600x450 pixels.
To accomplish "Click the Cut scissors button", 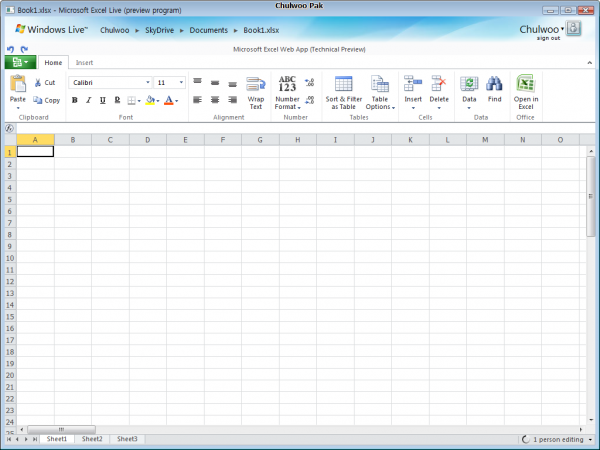I will 45,82.
